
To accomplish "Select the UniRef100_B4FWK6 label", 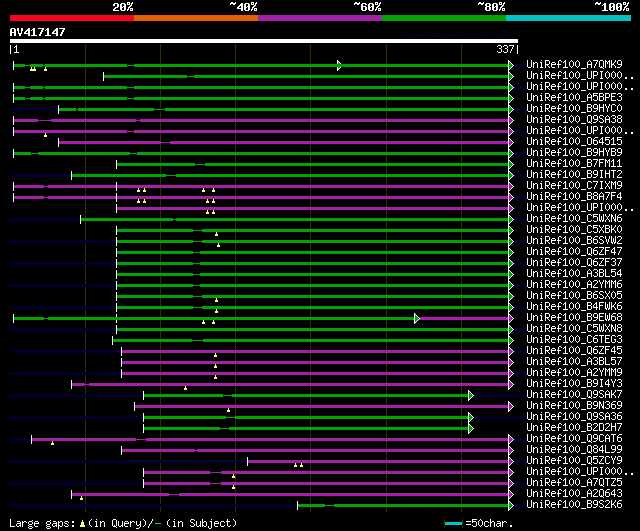I will pos(574,307).
